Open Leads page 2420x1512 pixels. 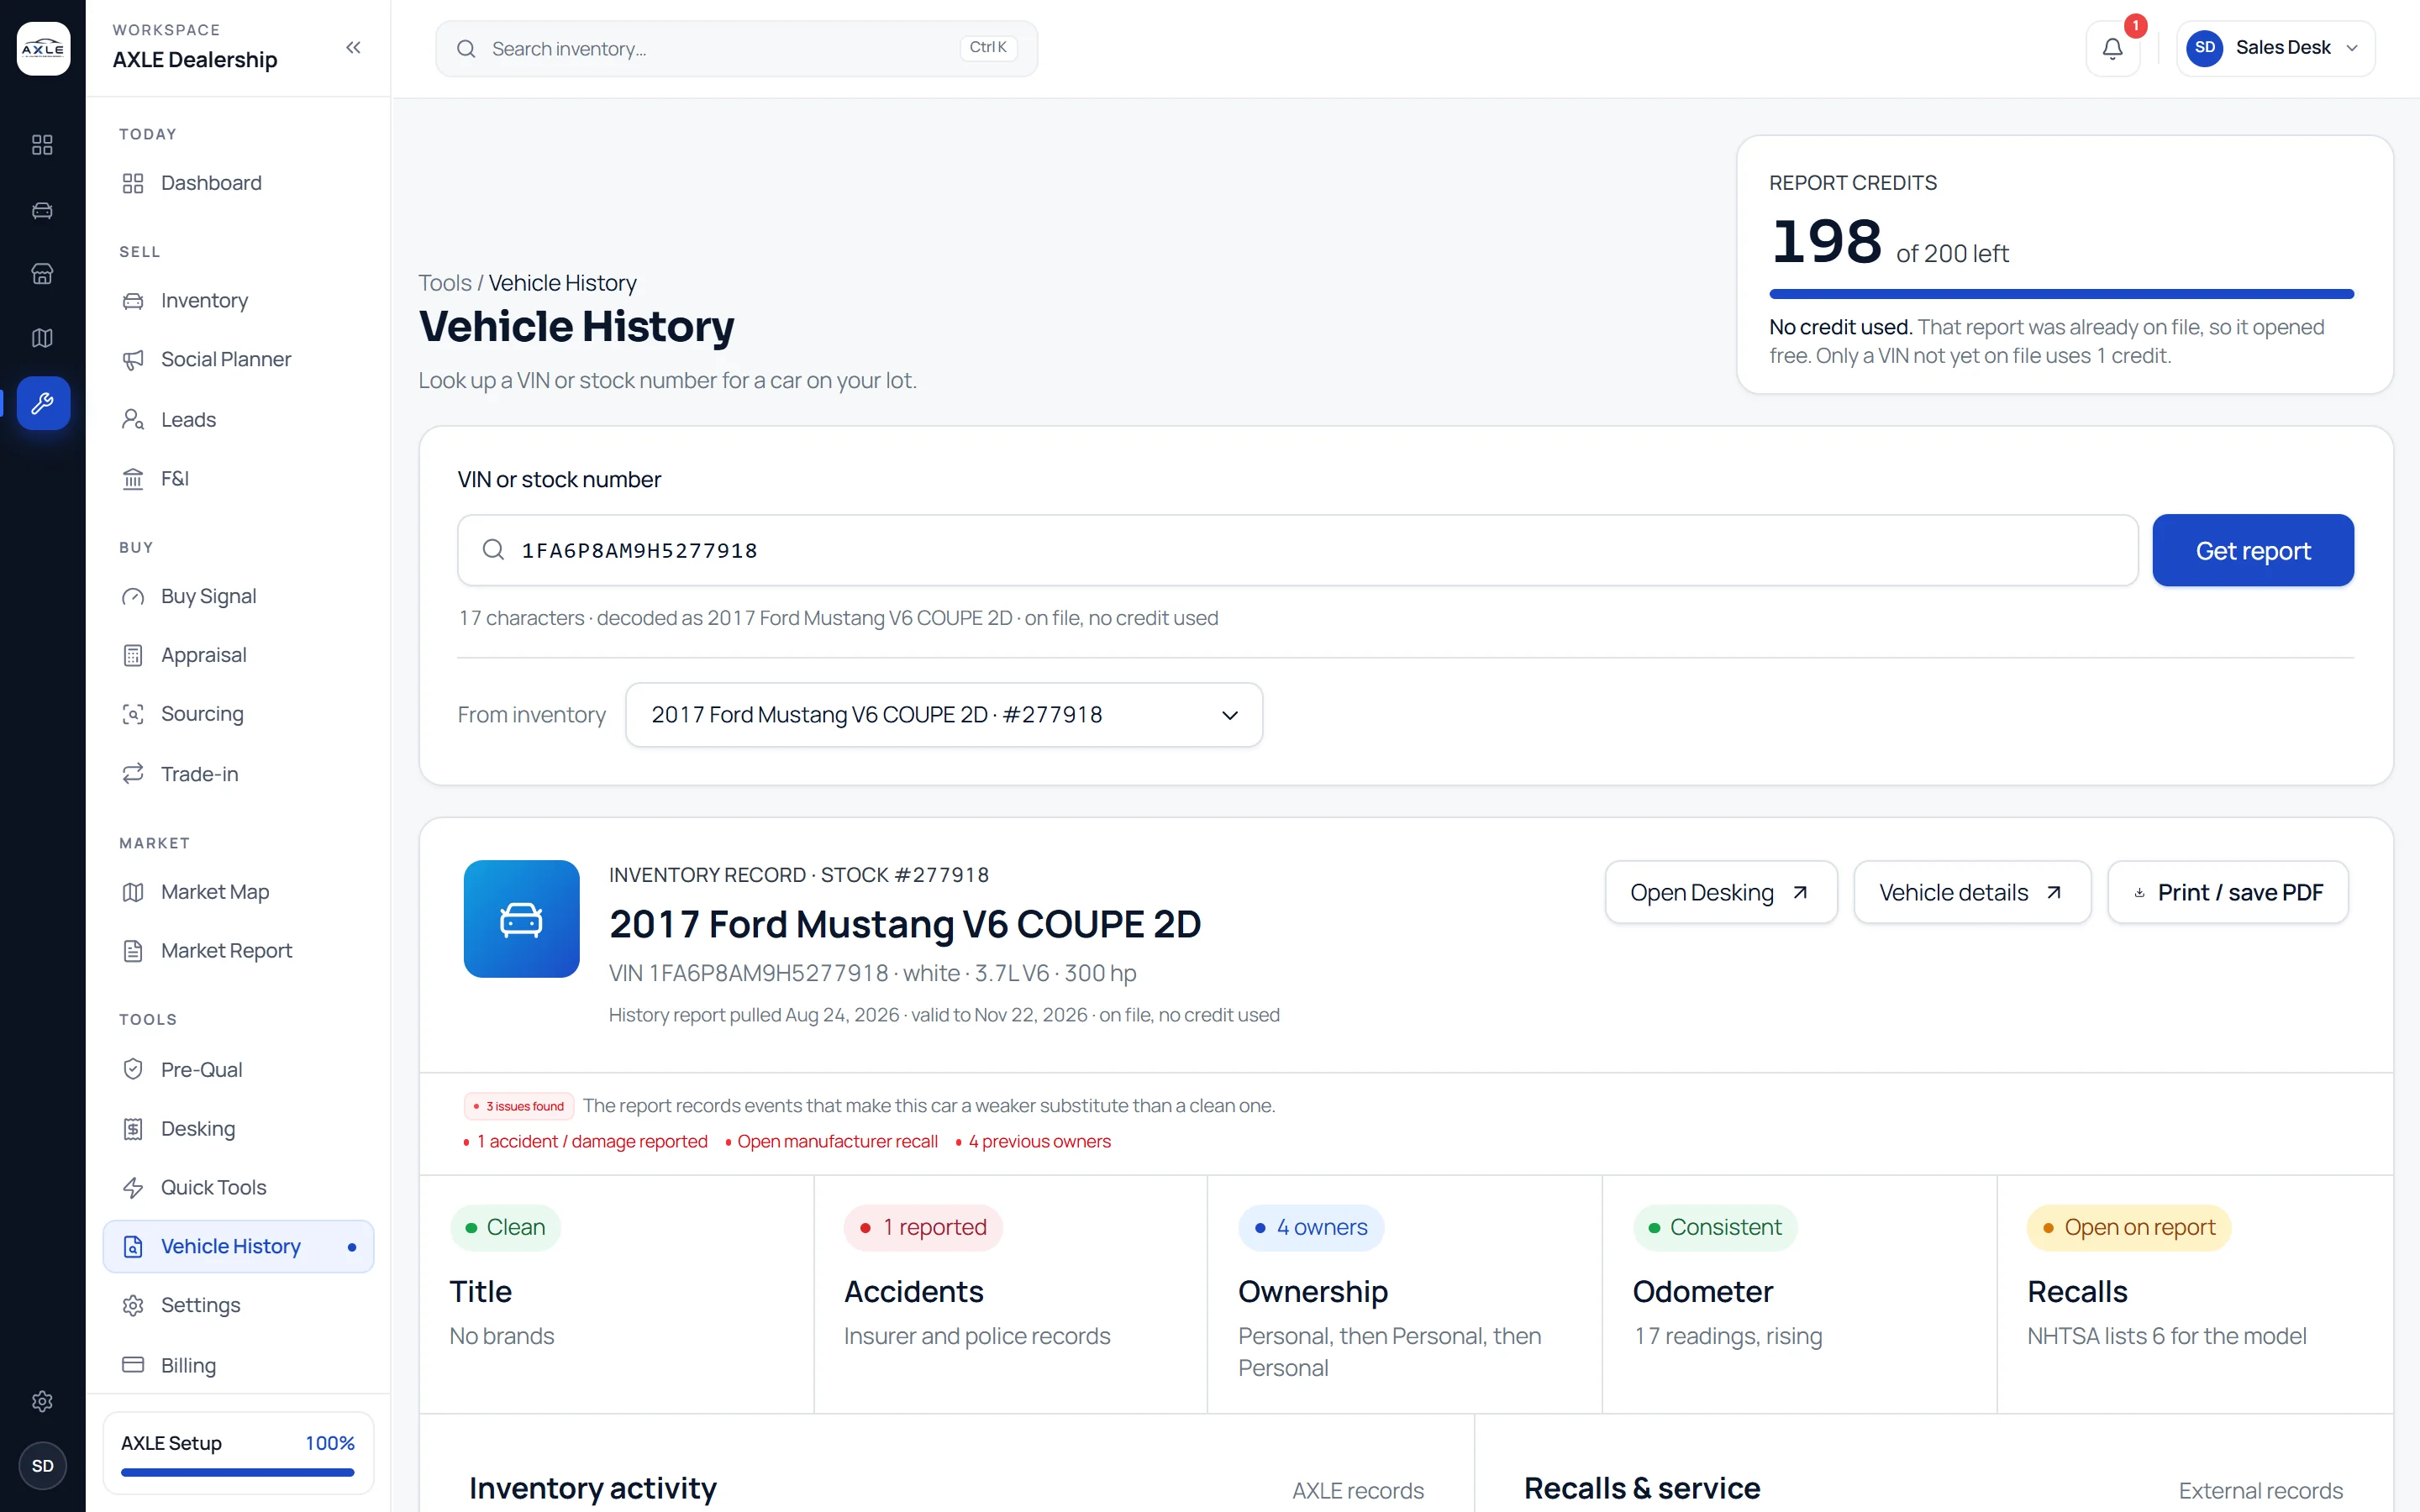238,420
